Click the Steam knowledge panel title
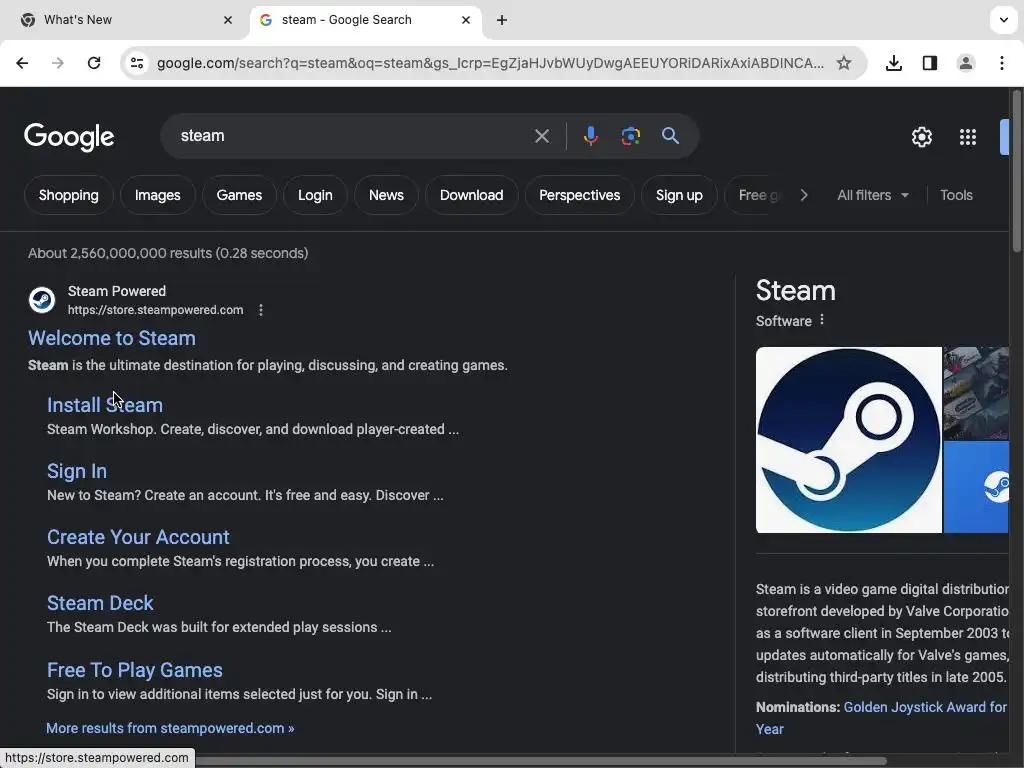 [795, 291]
